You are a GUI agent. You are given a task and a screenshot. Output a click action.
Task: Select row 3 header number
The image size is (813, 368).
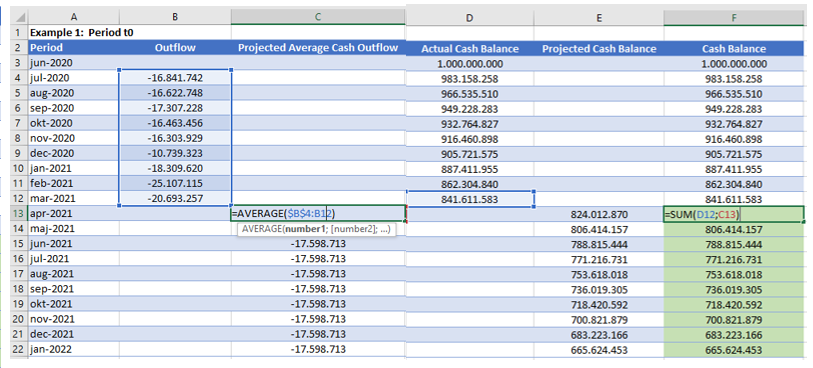[19, 63]
